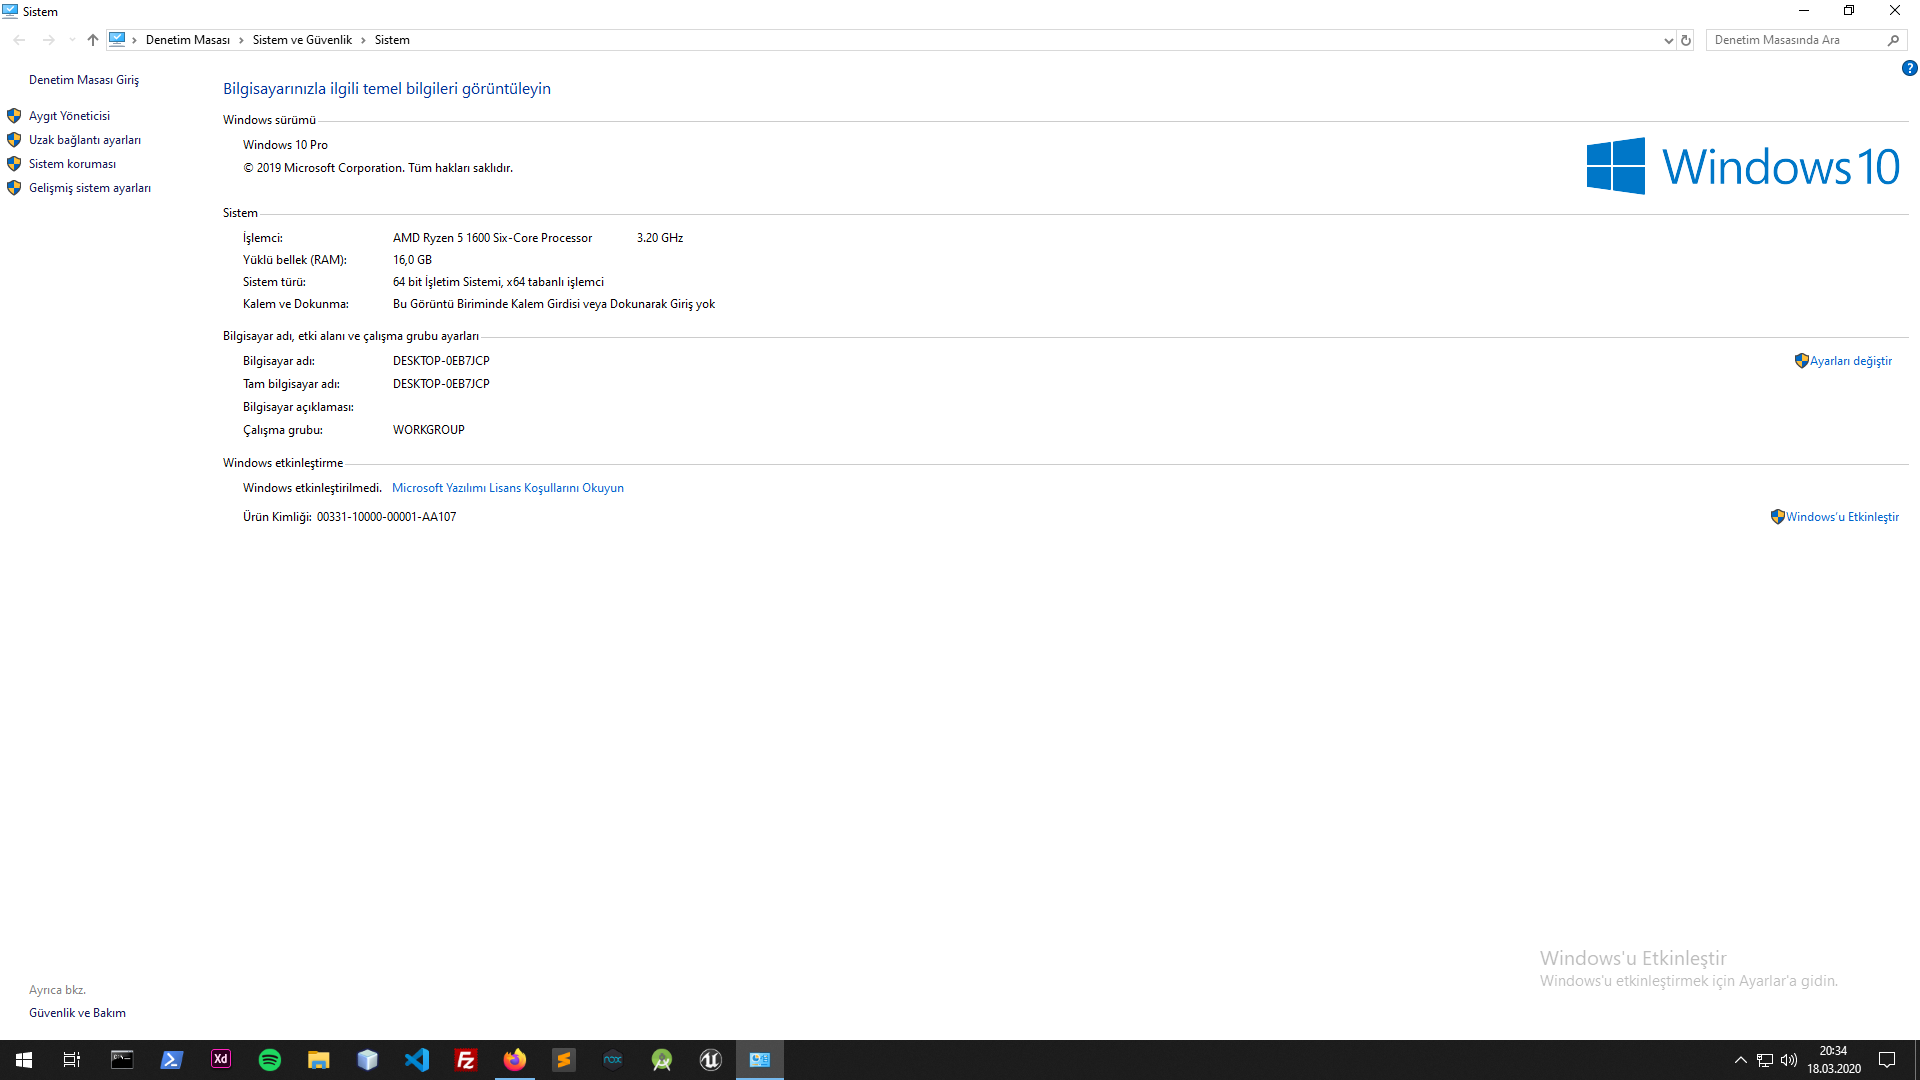Navigate to Denetim Masası breadcrumb
Screen dimensions: 1920x1080
pos(188,40)
